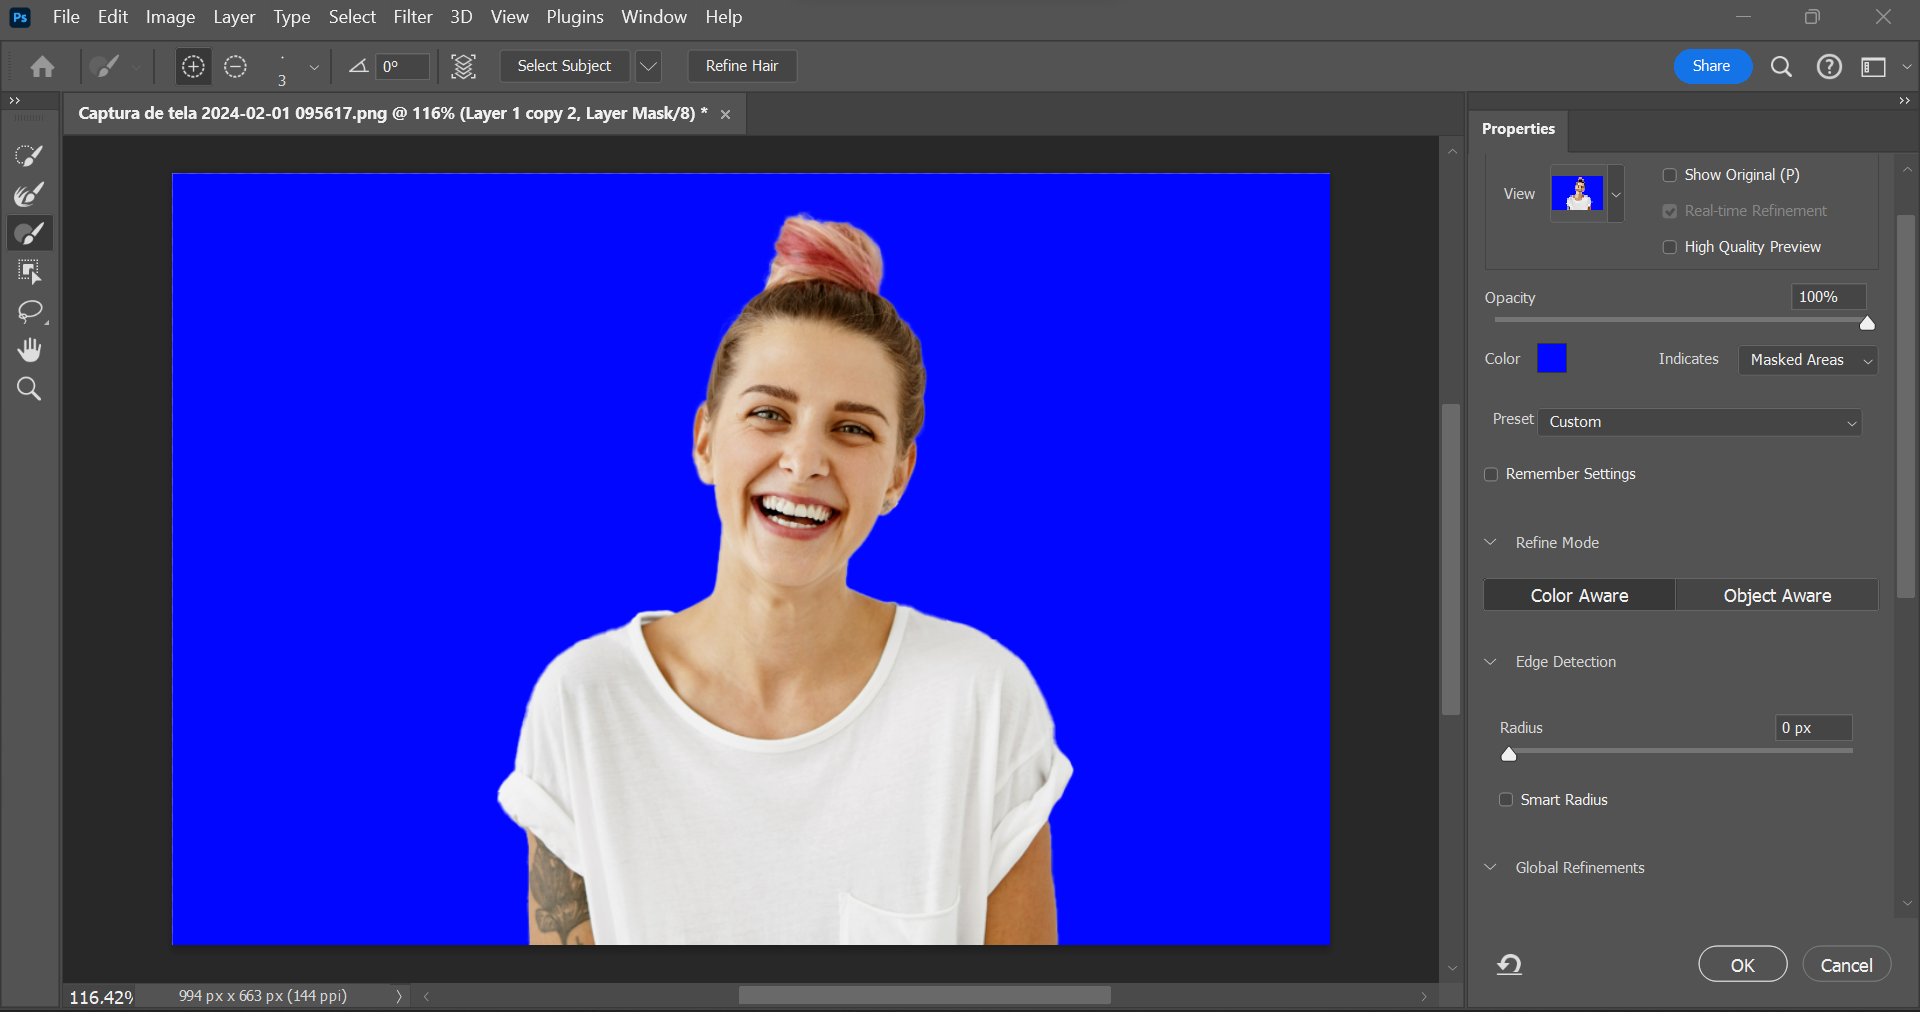
Task: Open the workspace layout switcher icon
Action: (1873, 66)
